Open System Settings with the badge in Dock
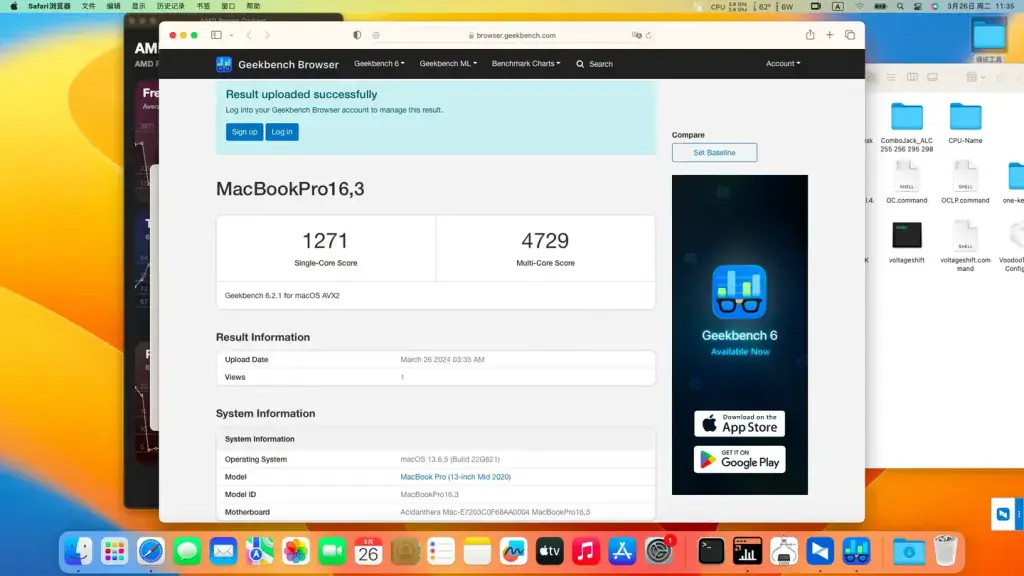The height and width of the screenshot is (576, 1024). coord(659,551)
